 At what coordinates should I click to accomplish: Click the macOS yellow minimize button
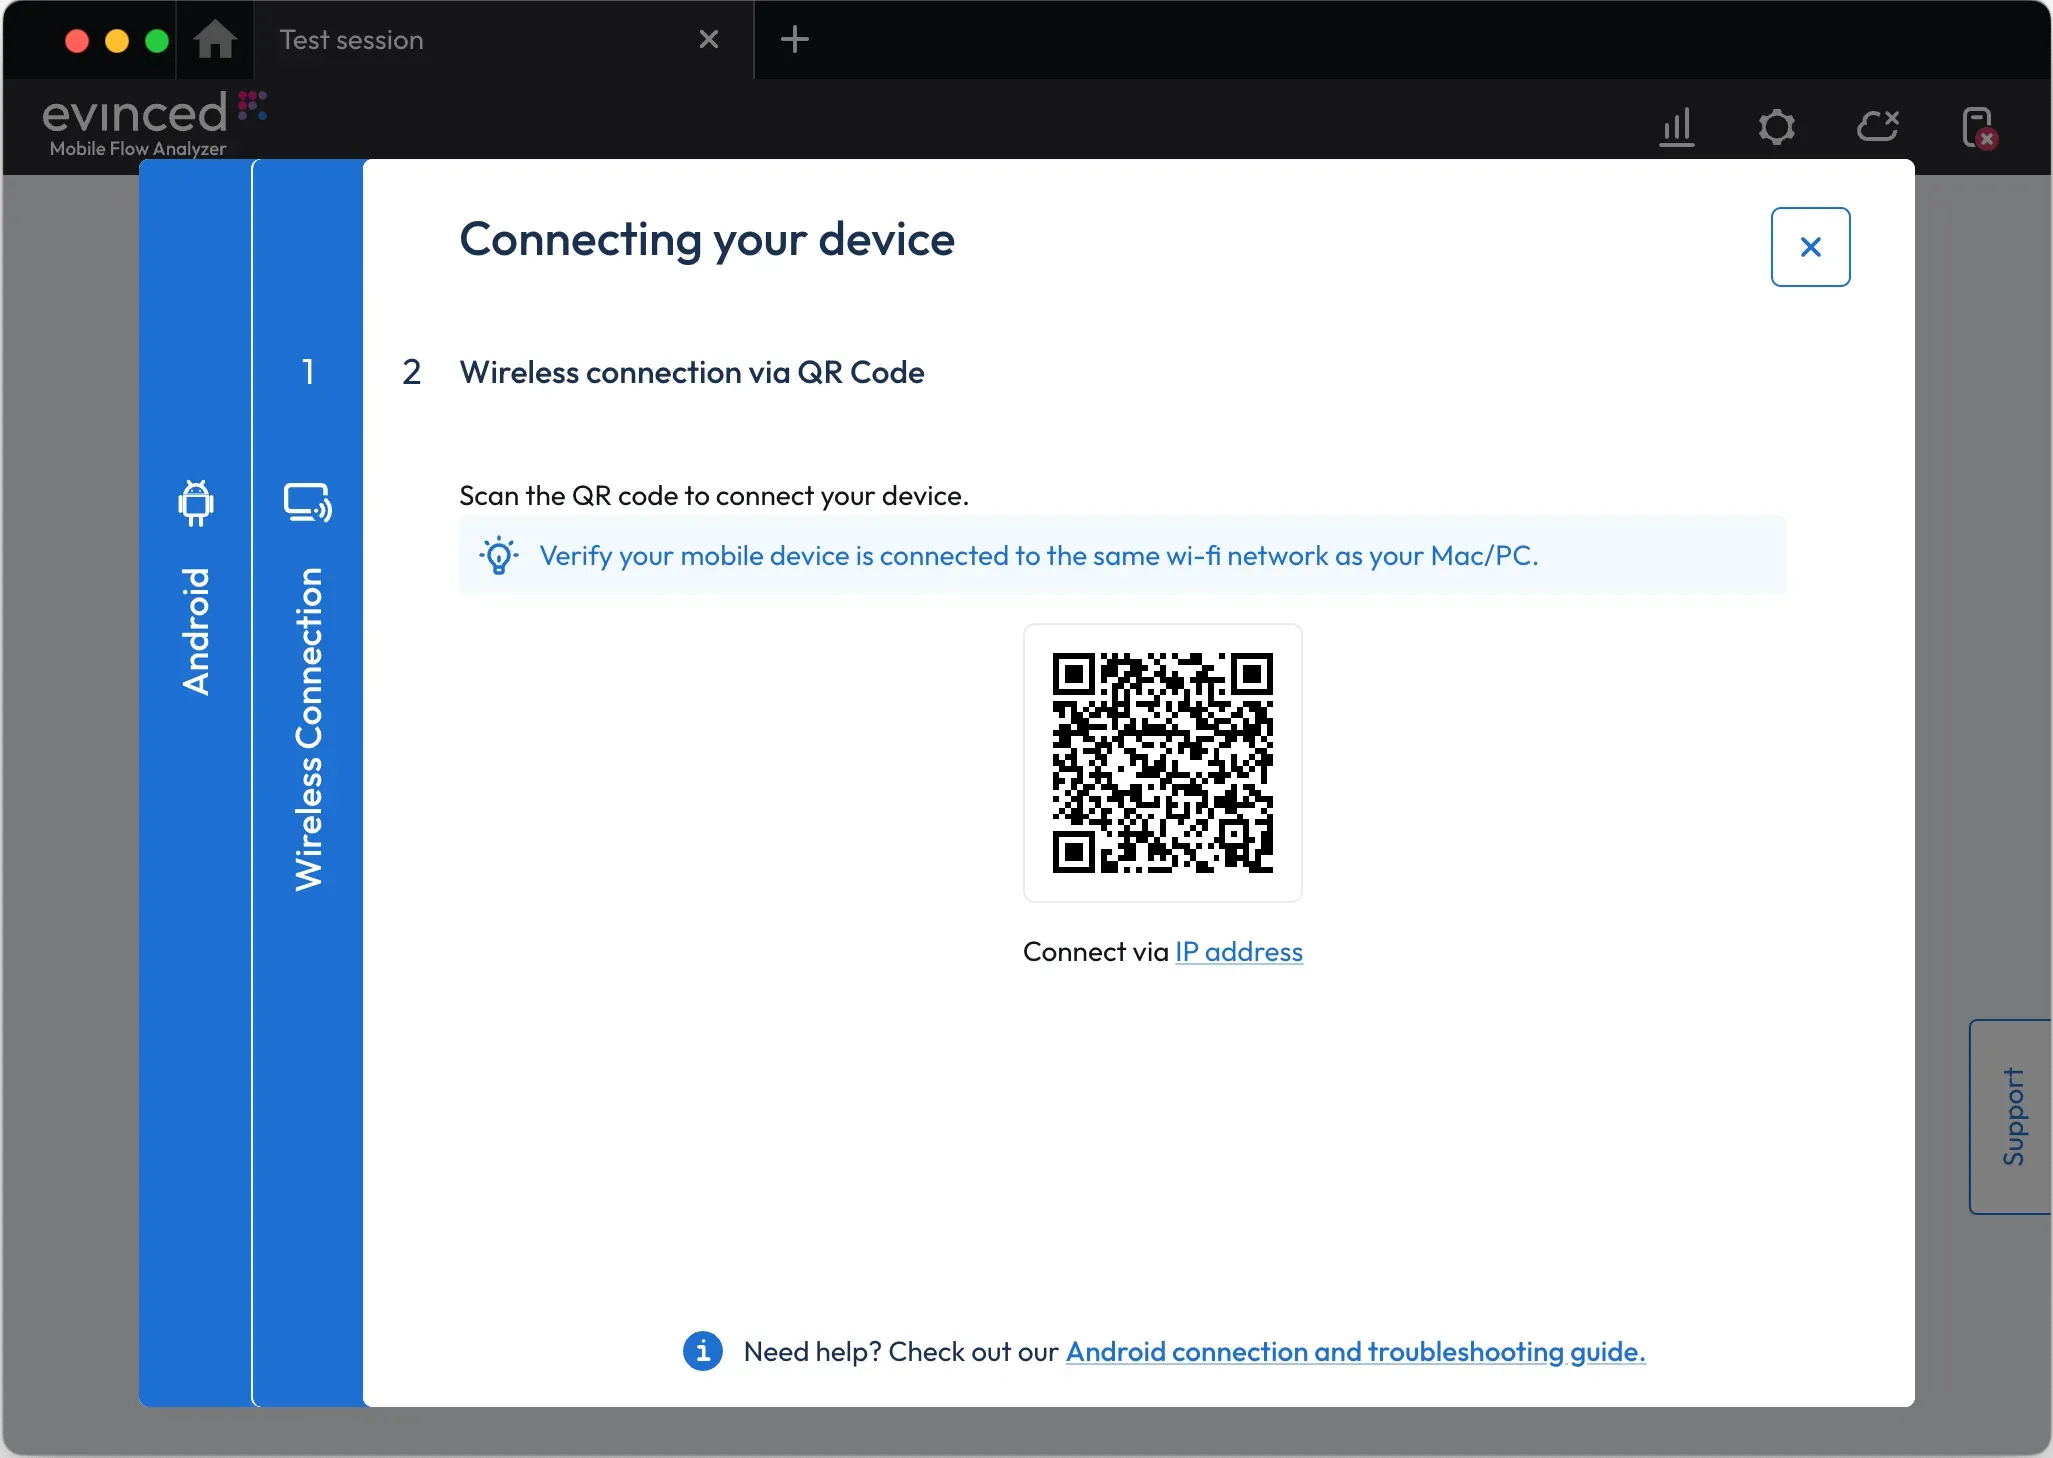point(117,41)
